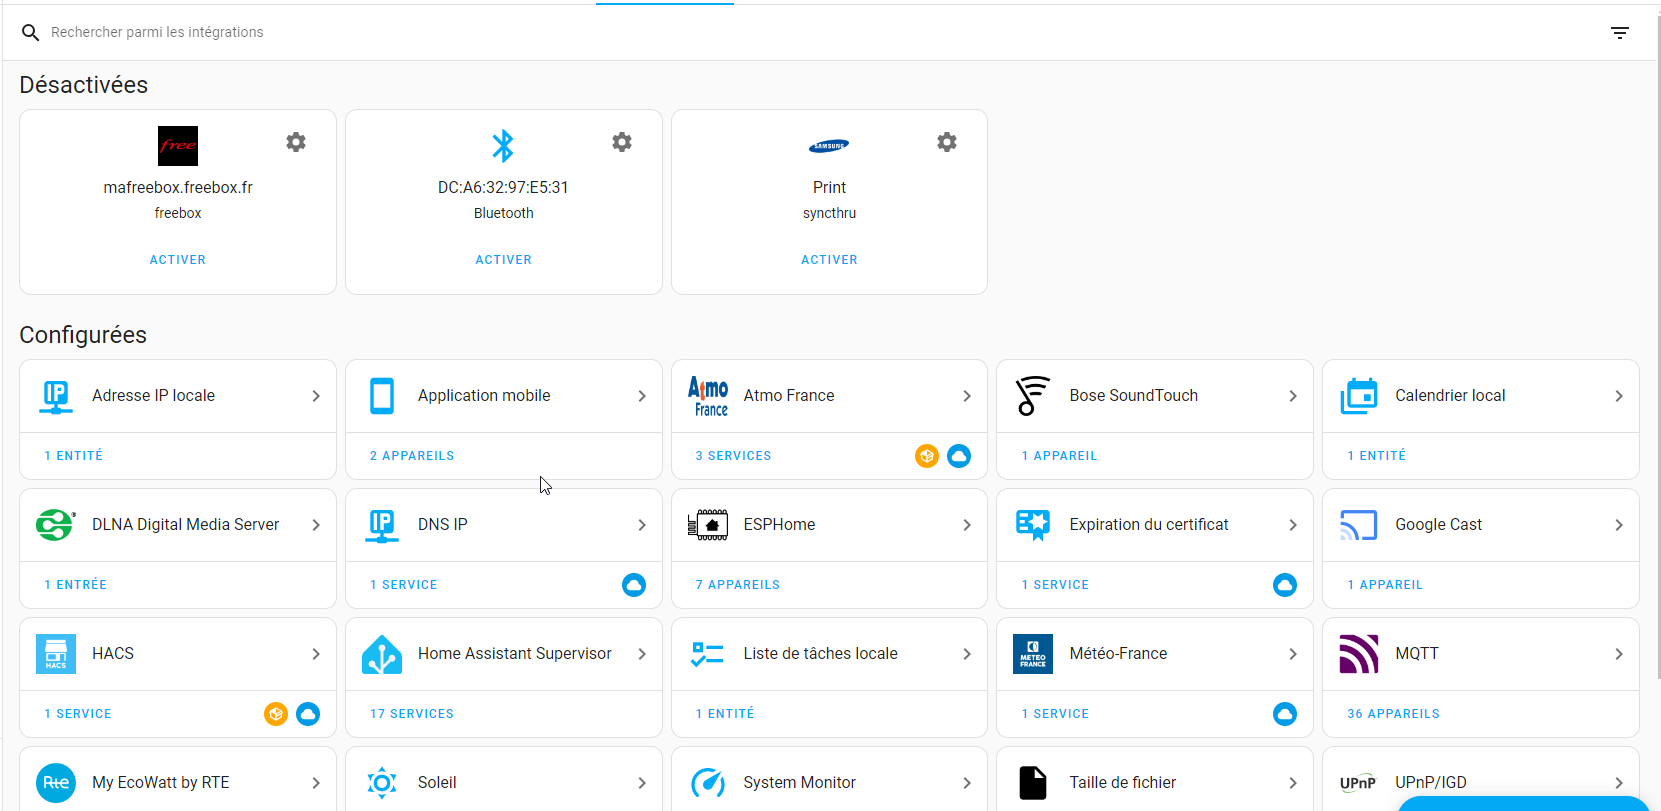Open 3 services link under Atmo France
The height and width of the screenshot is (811, 1661).
point(733,456)
